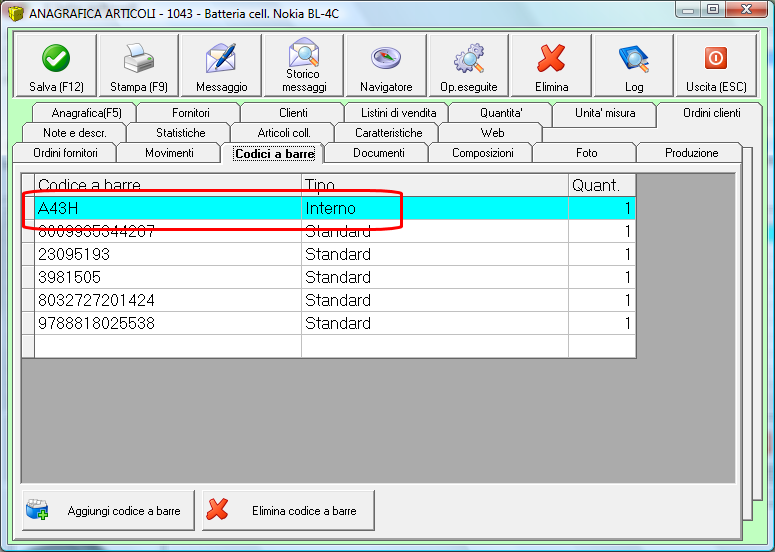Open the Web tab

492,132
